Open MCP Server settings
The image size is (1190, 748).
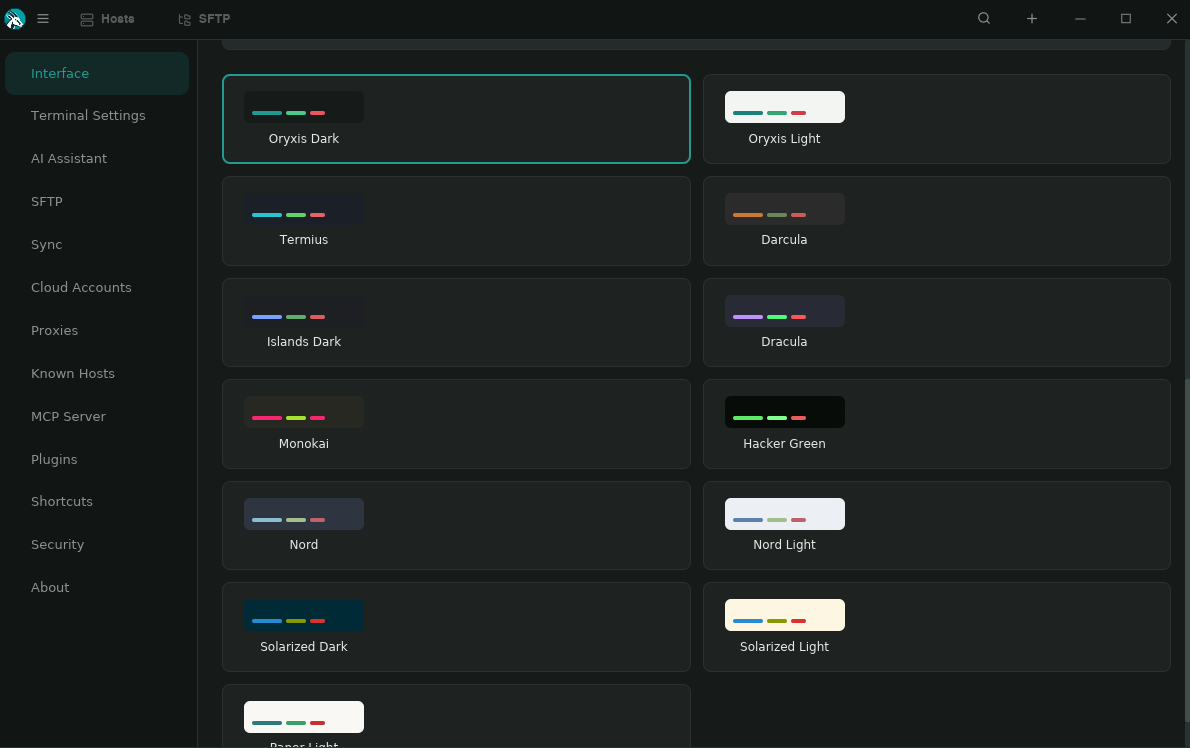point(97,416)
